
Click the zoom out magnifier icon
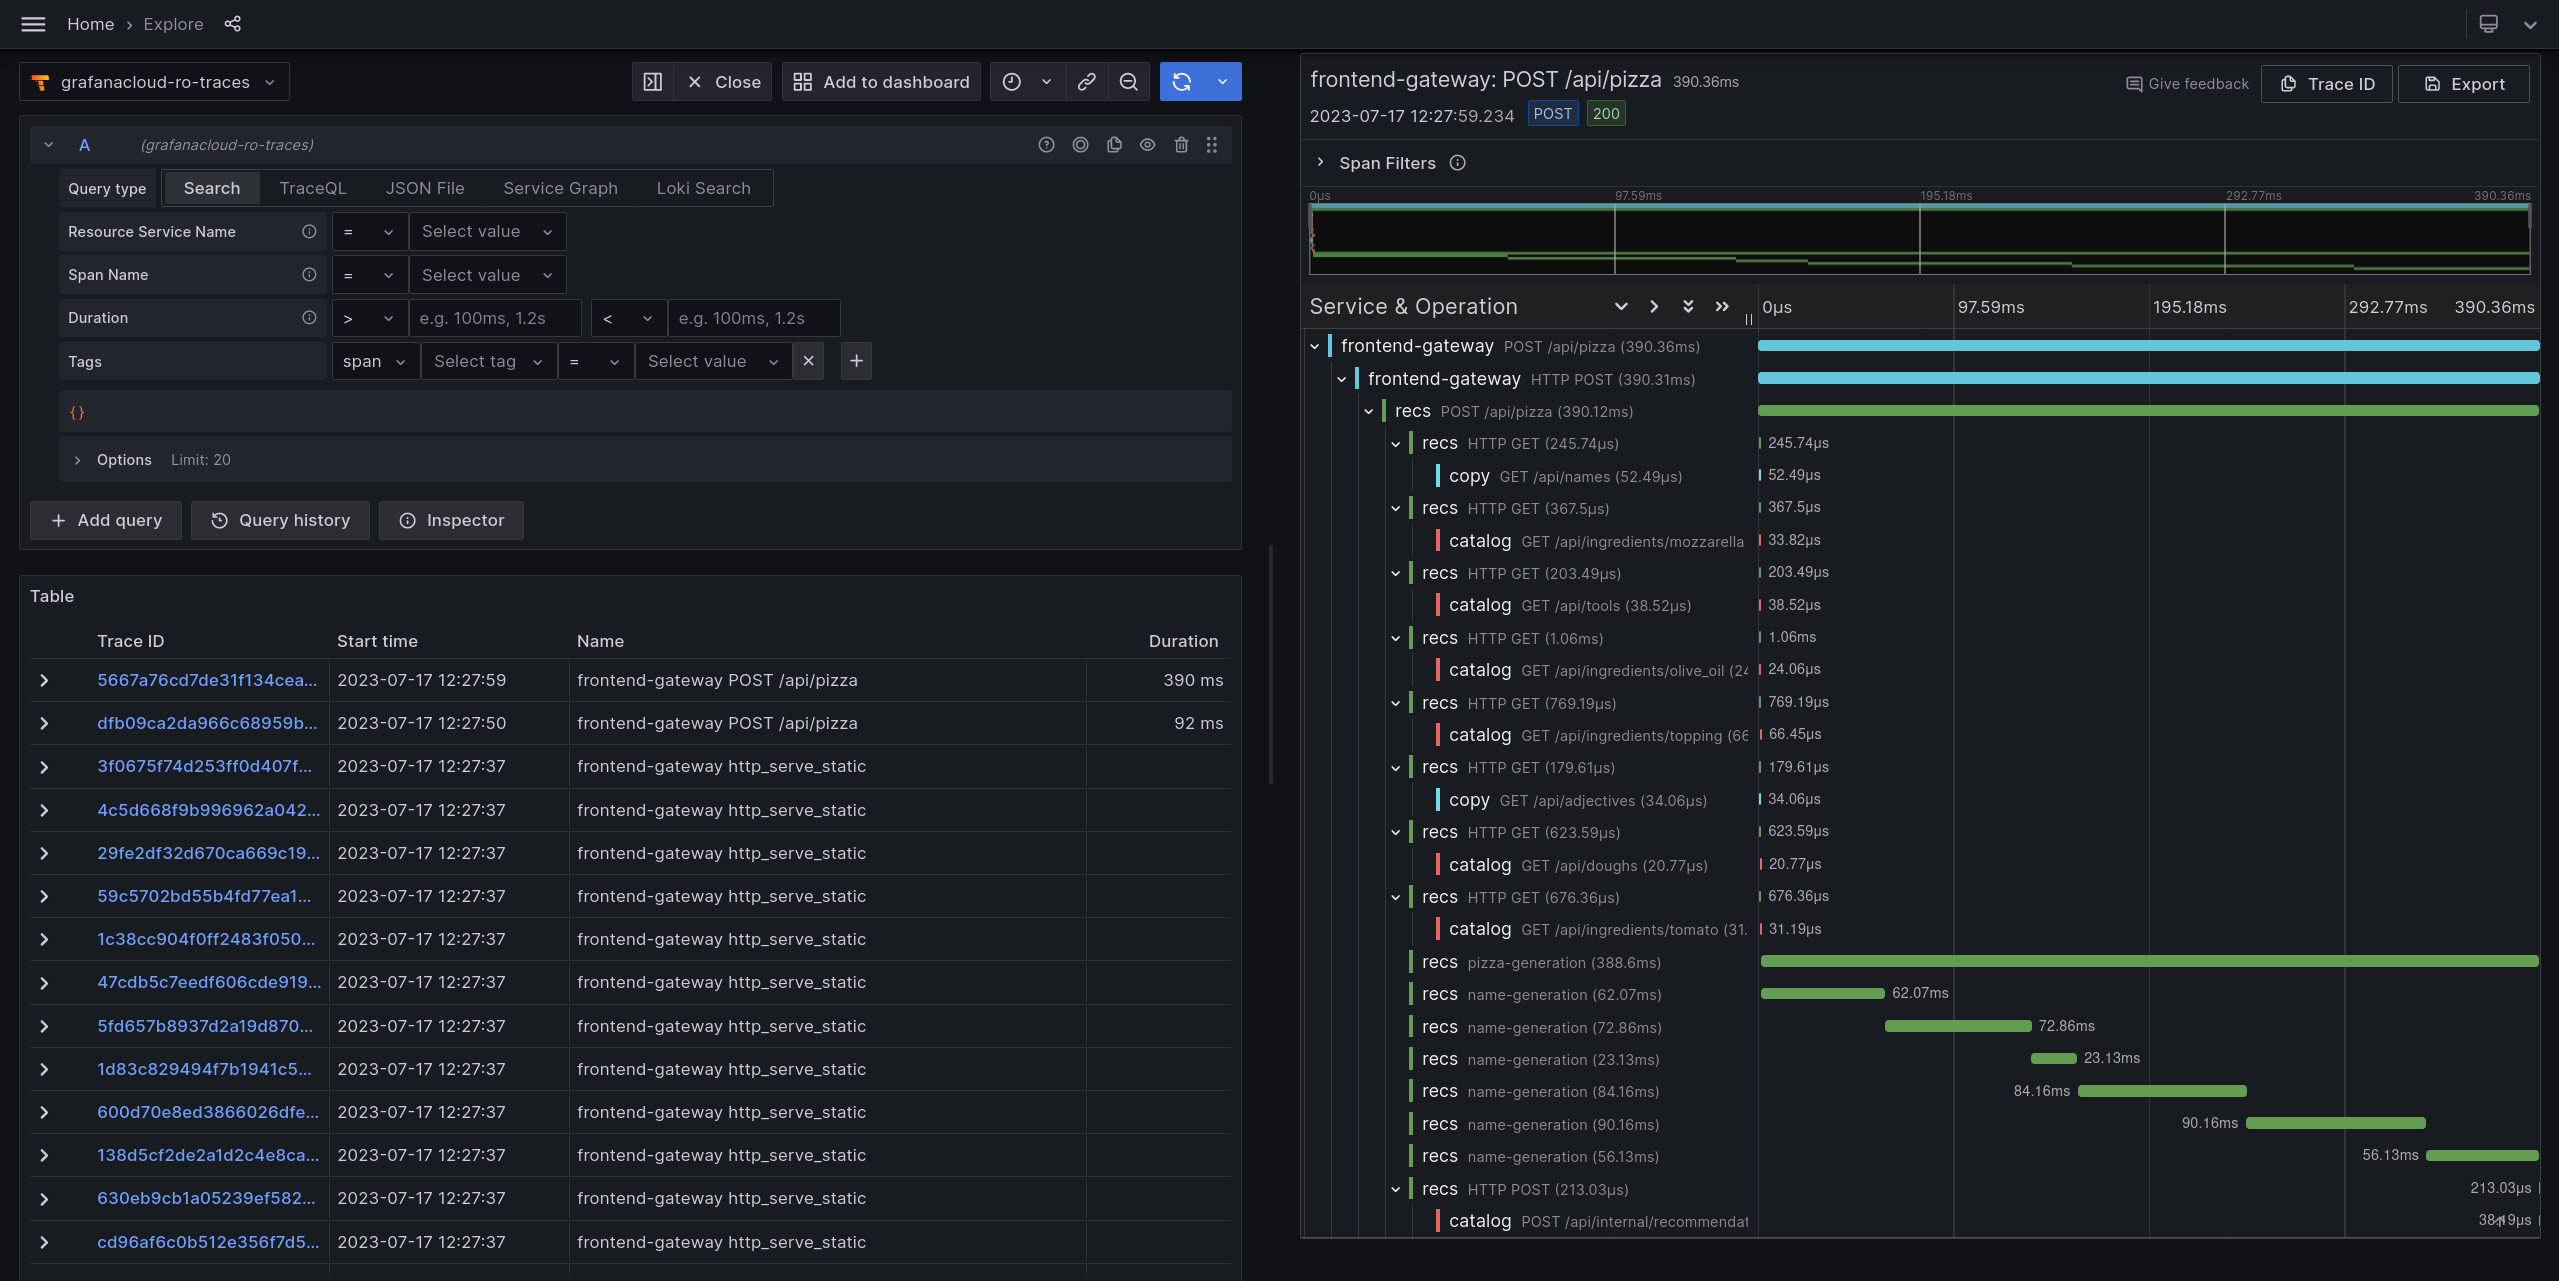click(x=1128, y=81)
